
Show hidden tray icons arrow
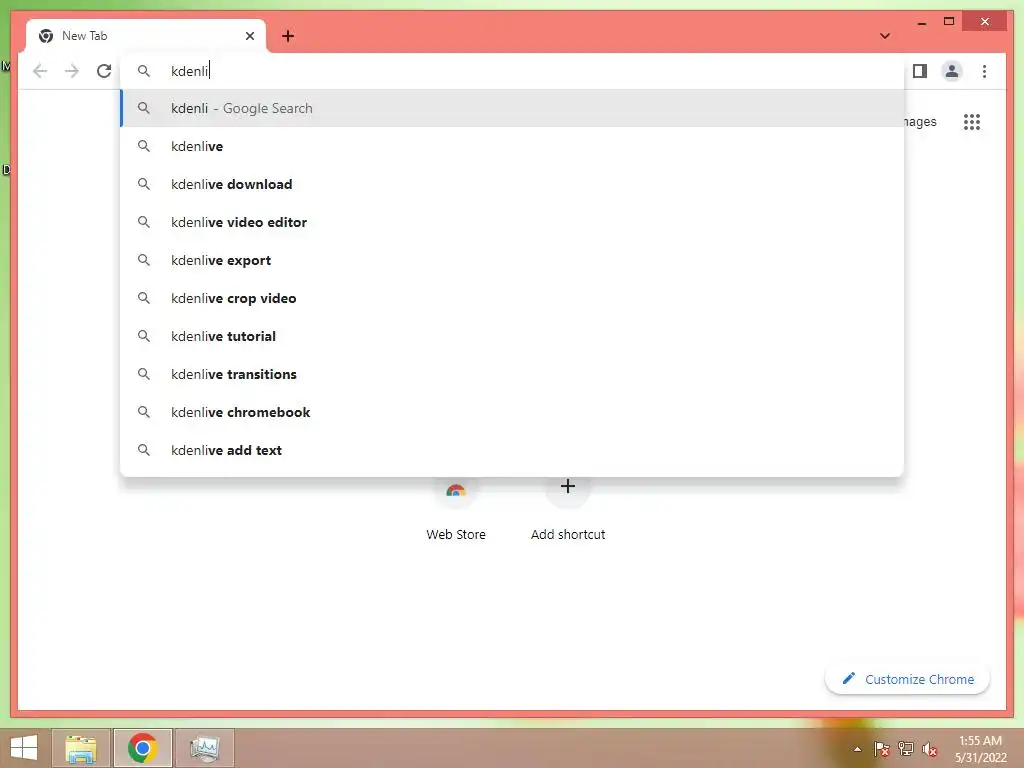click(x=857, y=749)
